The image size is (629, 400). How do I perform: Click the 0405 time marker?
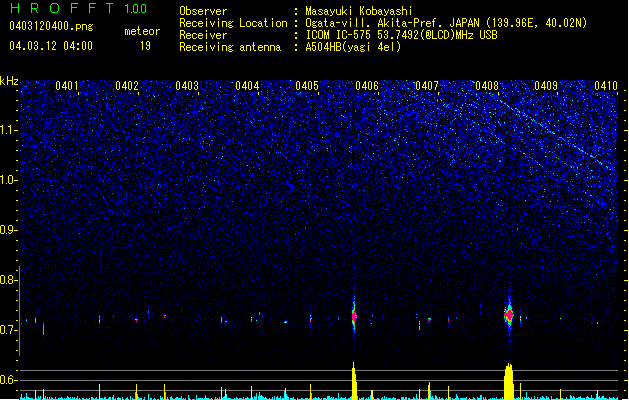pyautogui.click(x=307, y=86)
